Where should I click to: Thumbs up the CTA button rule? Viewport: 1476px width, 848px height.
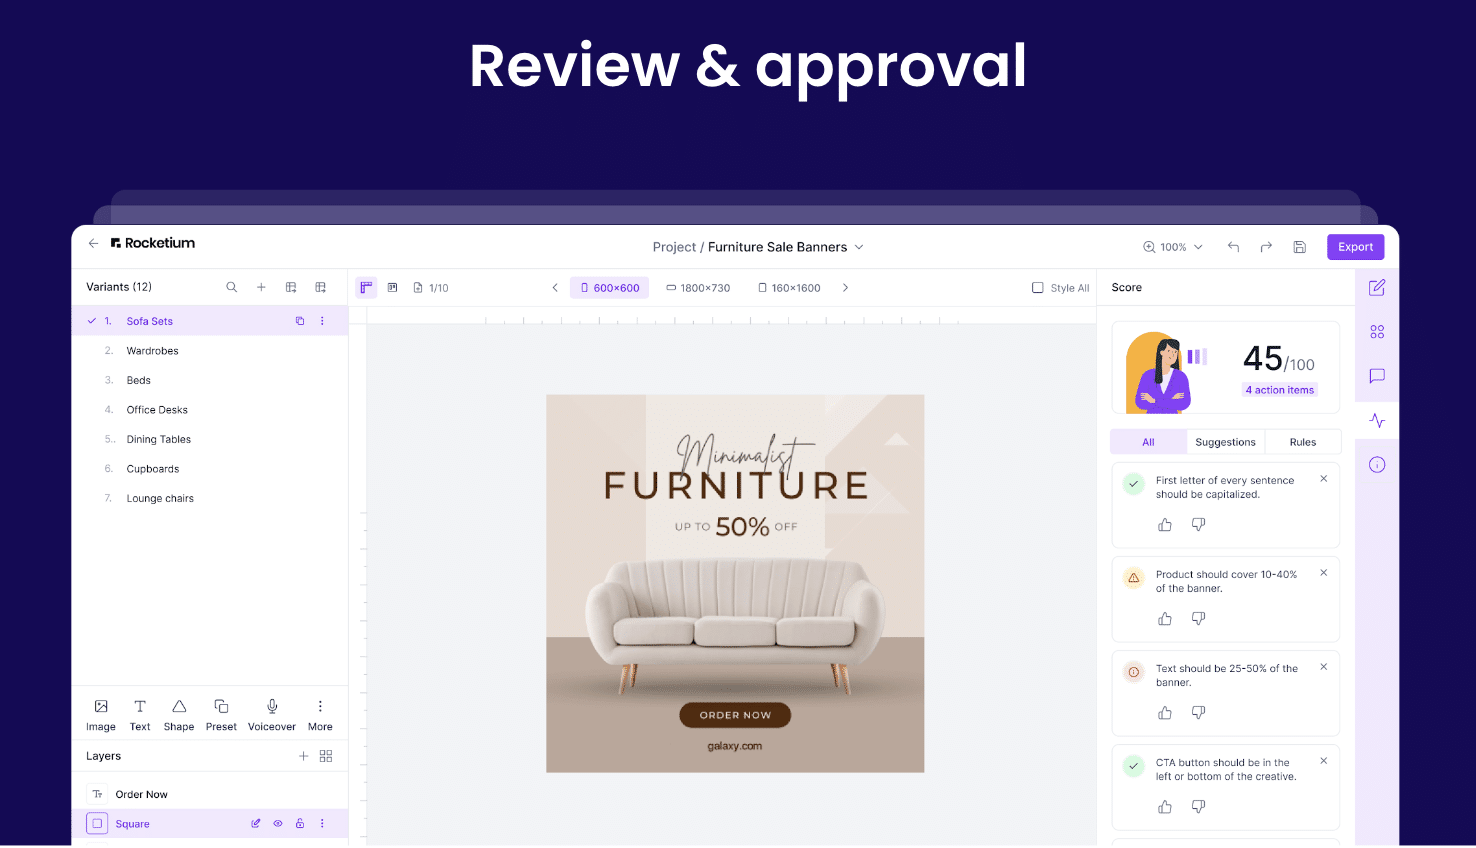pos(1165,807)
